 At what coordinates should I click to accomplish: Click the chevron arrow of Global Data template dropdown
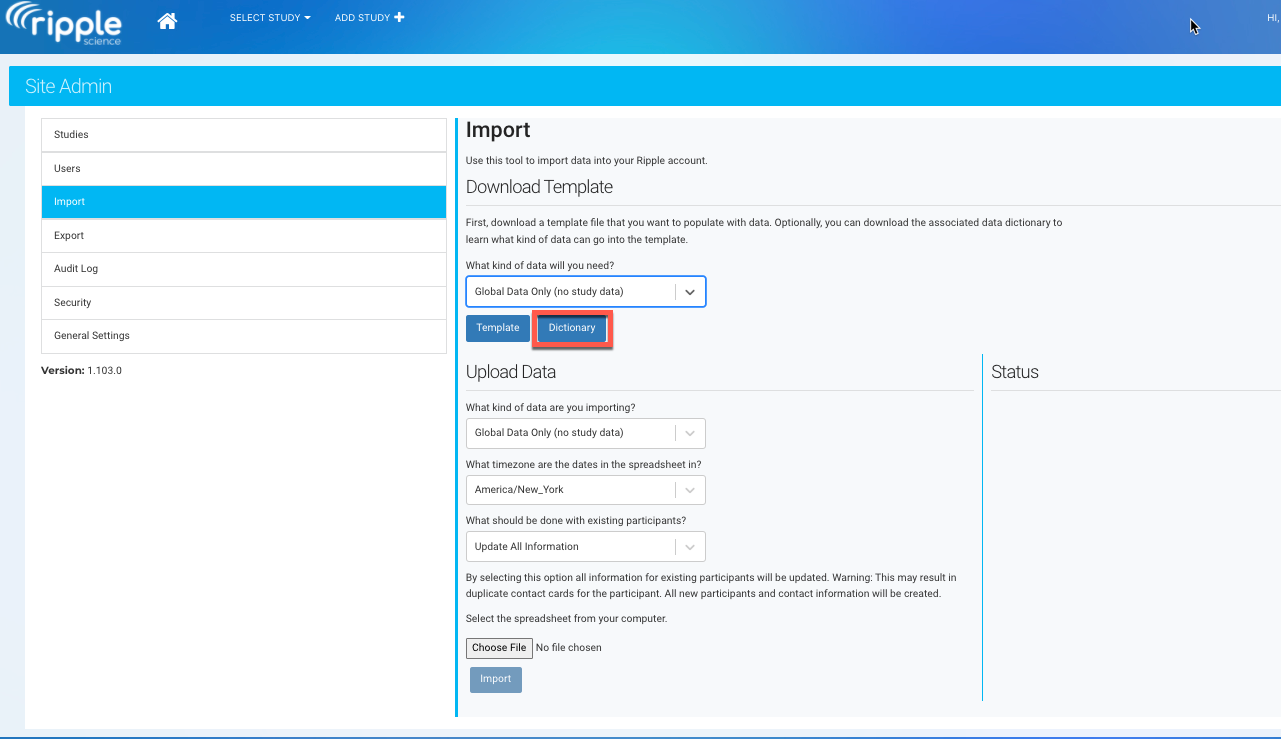(690, 292)
